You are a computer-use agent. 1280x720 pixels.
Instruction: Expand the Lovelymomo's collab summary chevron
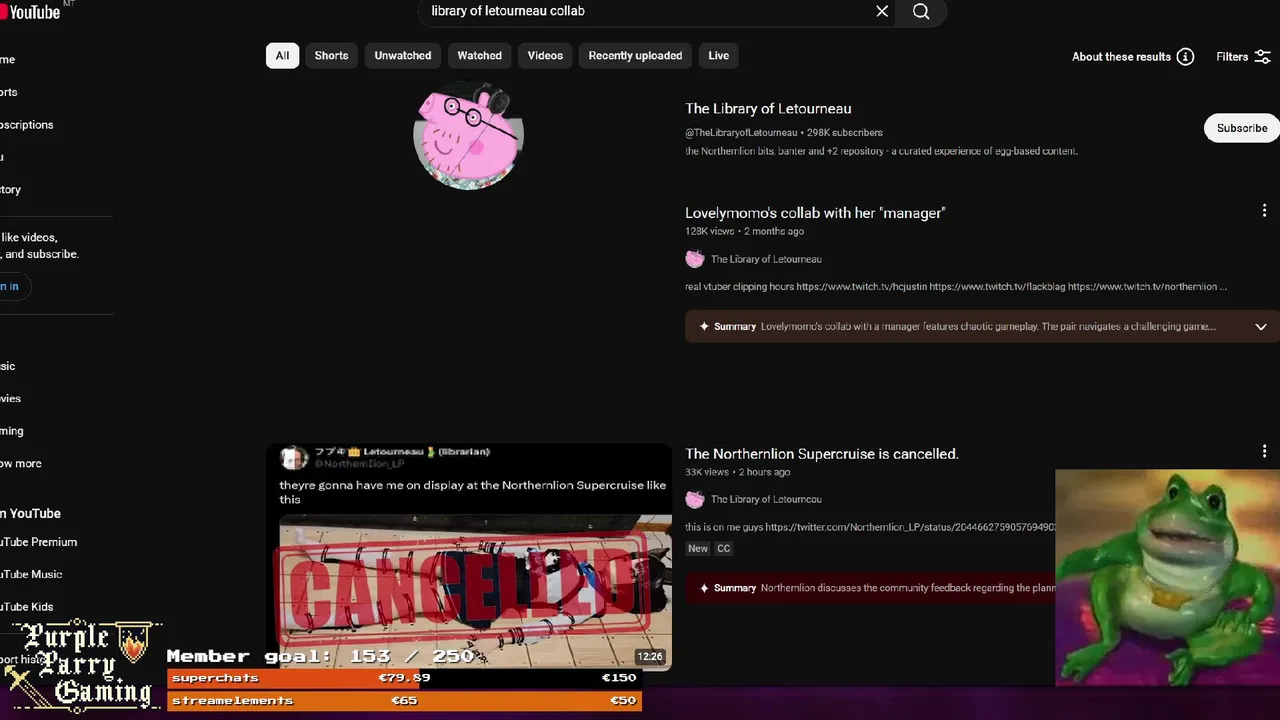click(x=1260, y=327)
